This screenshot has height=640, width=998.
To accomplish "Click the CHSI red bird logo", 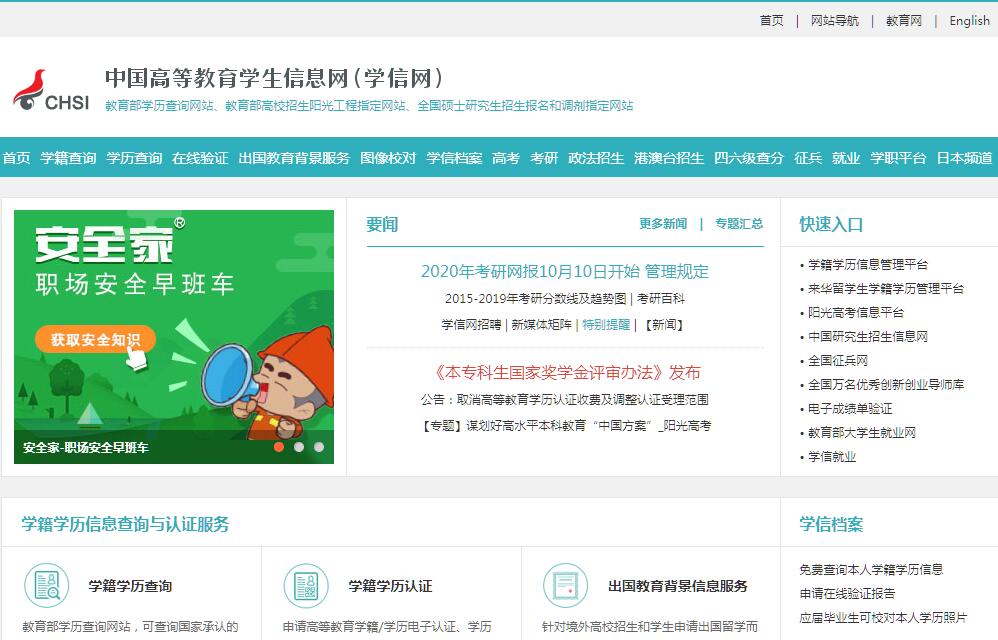I will tap(51, 90).
